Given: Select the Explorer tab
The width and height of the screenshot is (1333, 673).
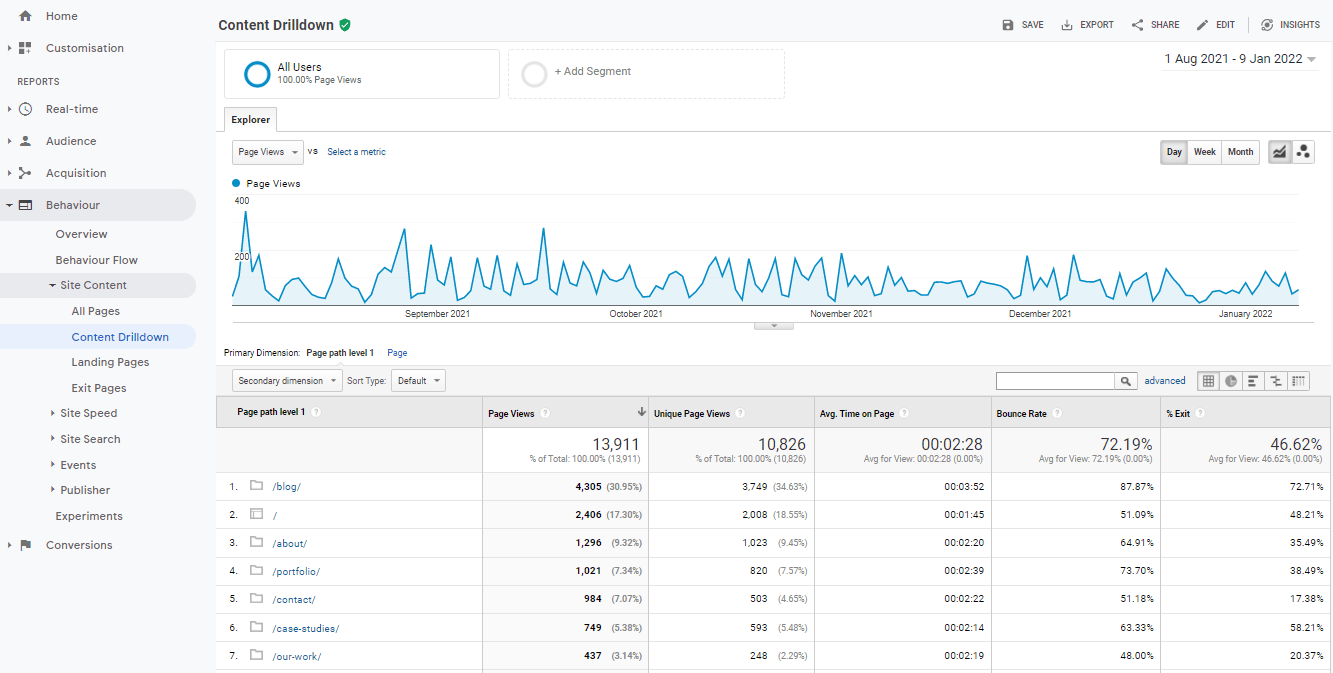Looking at the screenshot, I should [250, 119].
